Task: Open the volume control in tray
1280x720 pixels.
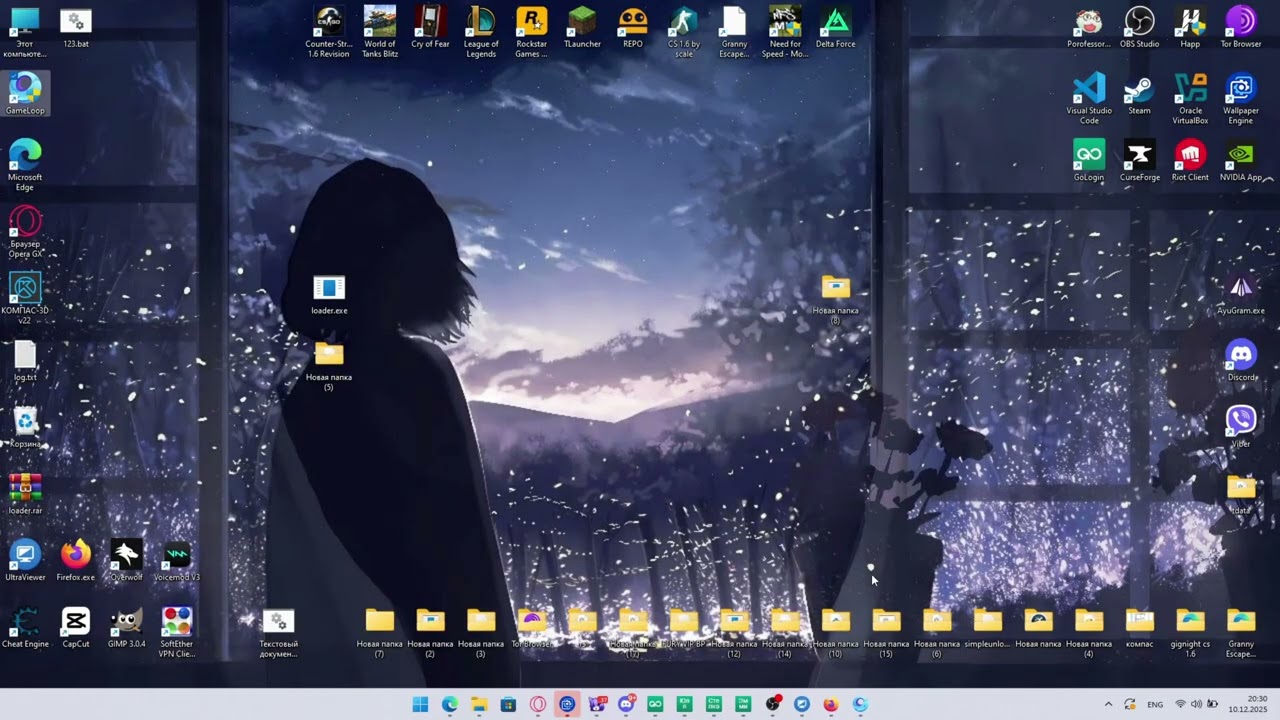Action: tap(1197, 704)
